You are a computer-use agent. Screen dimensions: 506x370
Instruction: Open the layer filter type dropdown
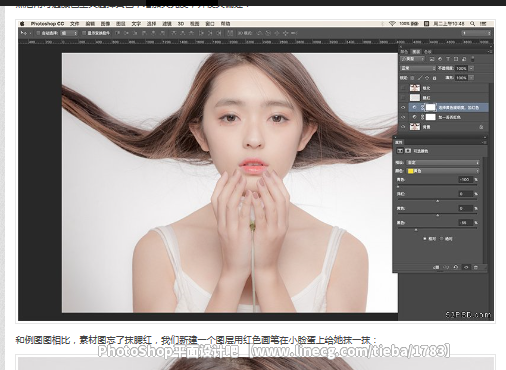click(413, 59)
